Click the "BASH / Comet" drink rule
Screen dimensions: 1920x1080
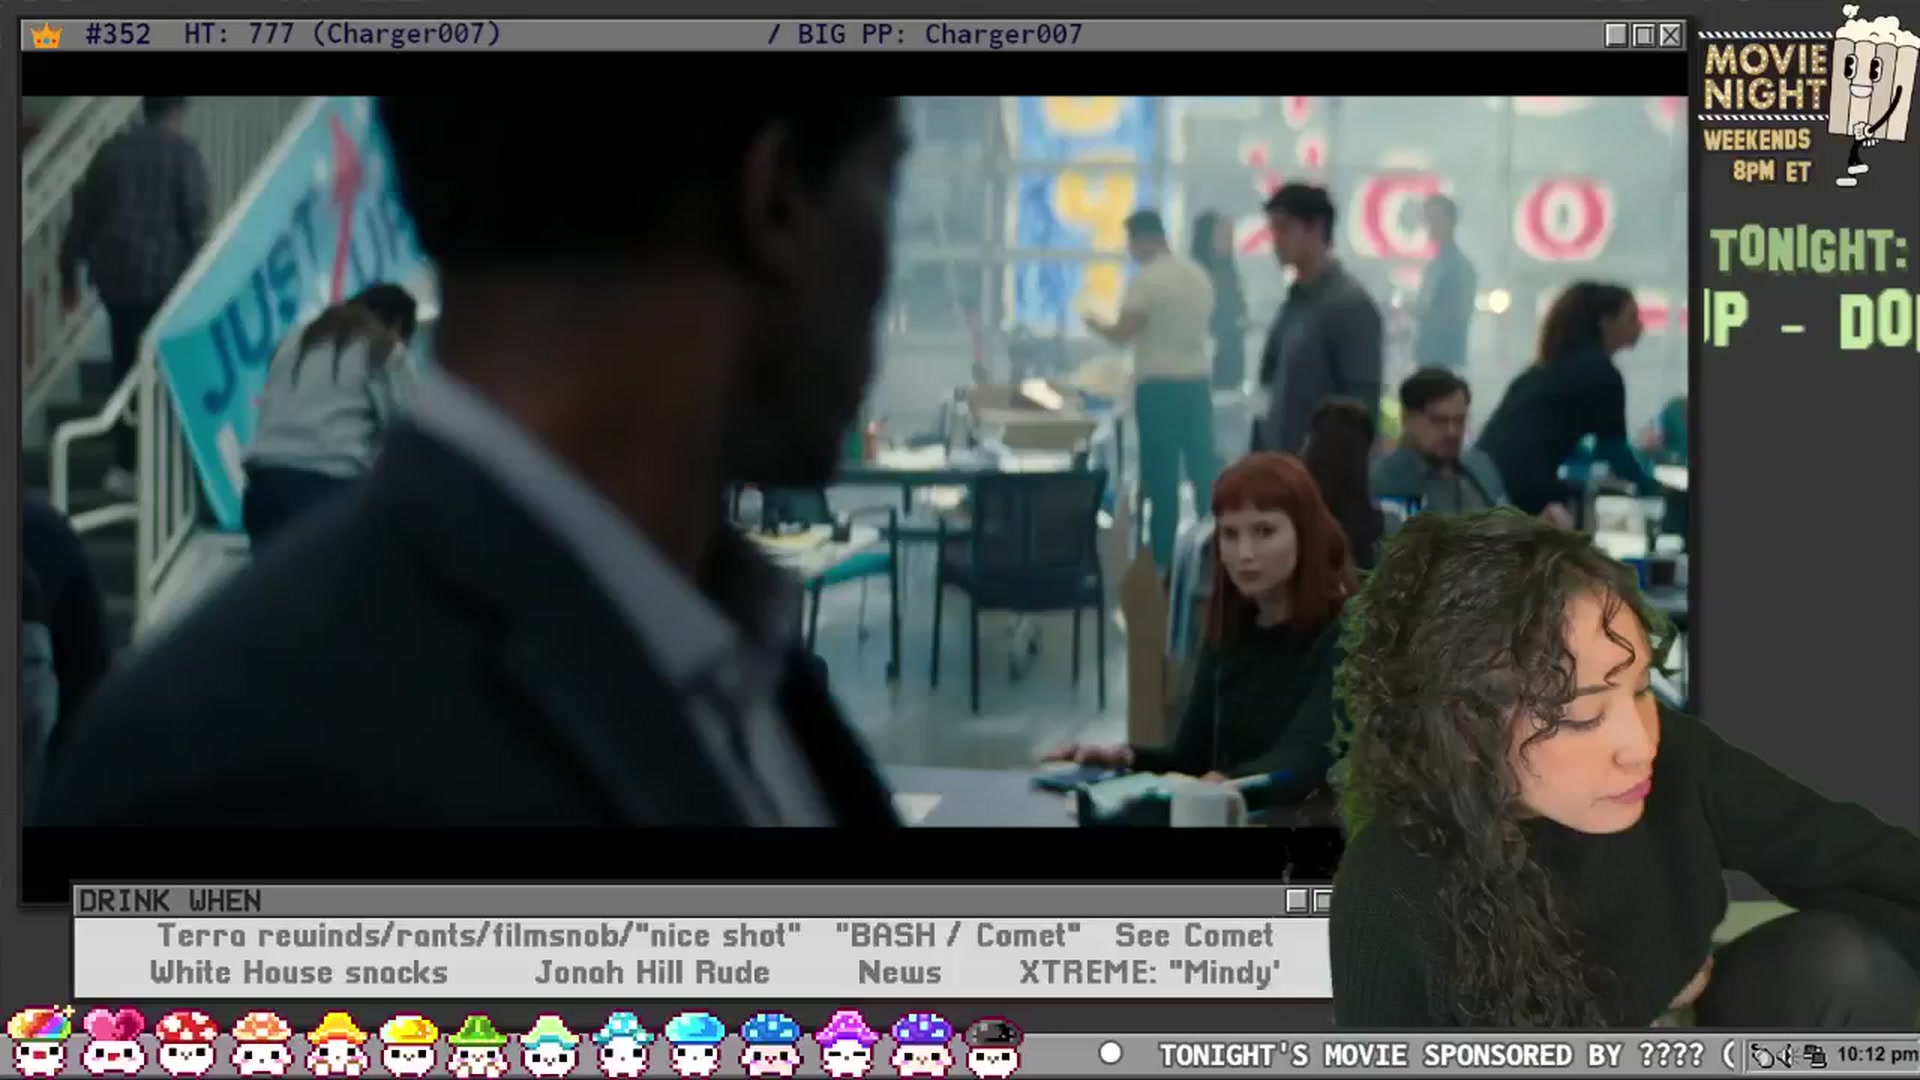[x=958, y=936]
